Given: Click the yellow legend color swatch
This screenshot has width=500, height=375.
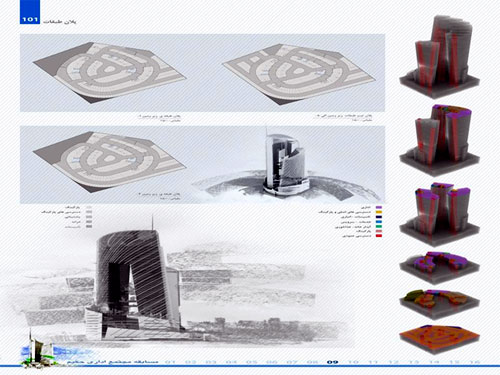Looking at the screenshot, I should [x=379, y=212].
